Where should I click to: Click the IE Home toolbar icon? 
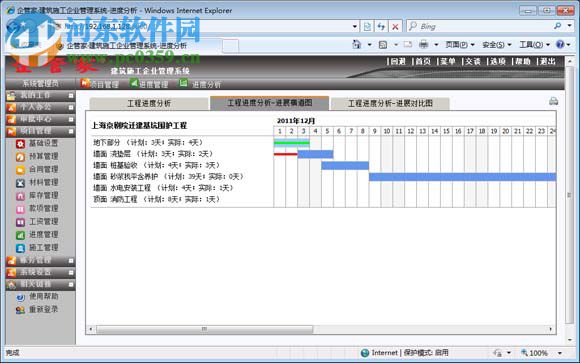click(x=357, y=45)
